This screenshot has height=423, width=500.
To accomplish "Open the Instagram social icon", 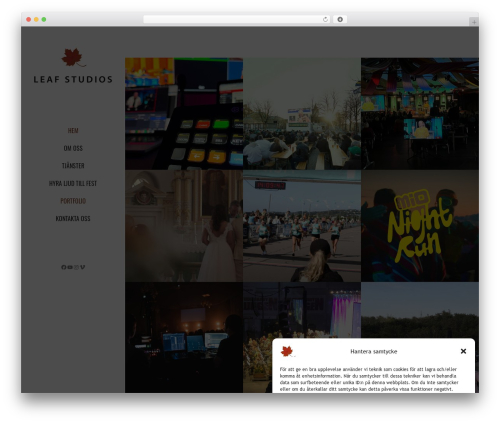I will click(76, 267).
